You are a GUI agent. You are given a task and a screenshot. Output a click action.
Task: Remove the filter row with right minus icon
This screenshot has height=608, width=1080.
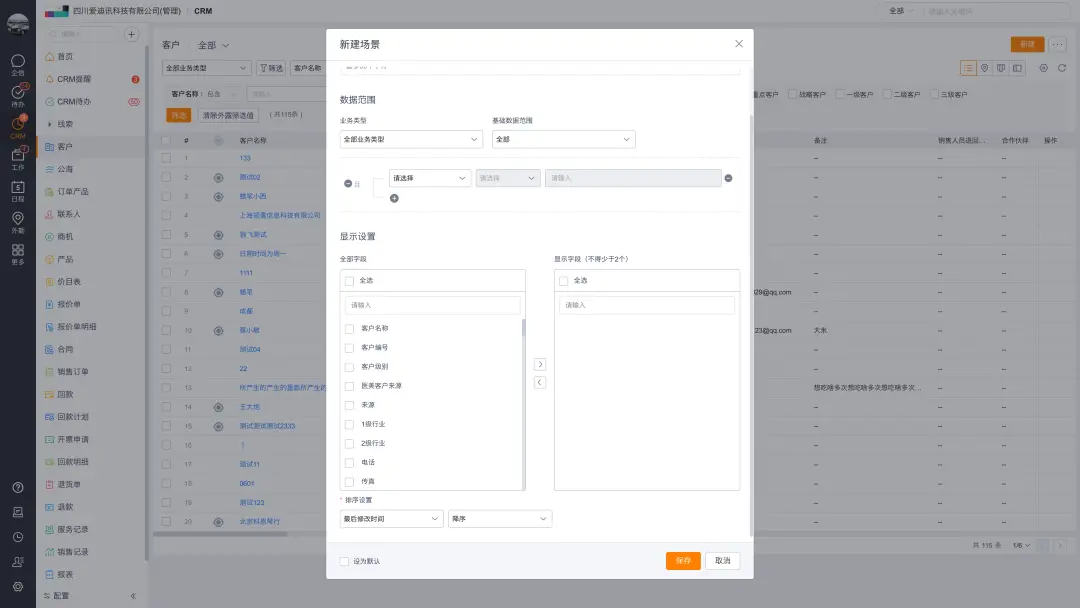(728, 178)
